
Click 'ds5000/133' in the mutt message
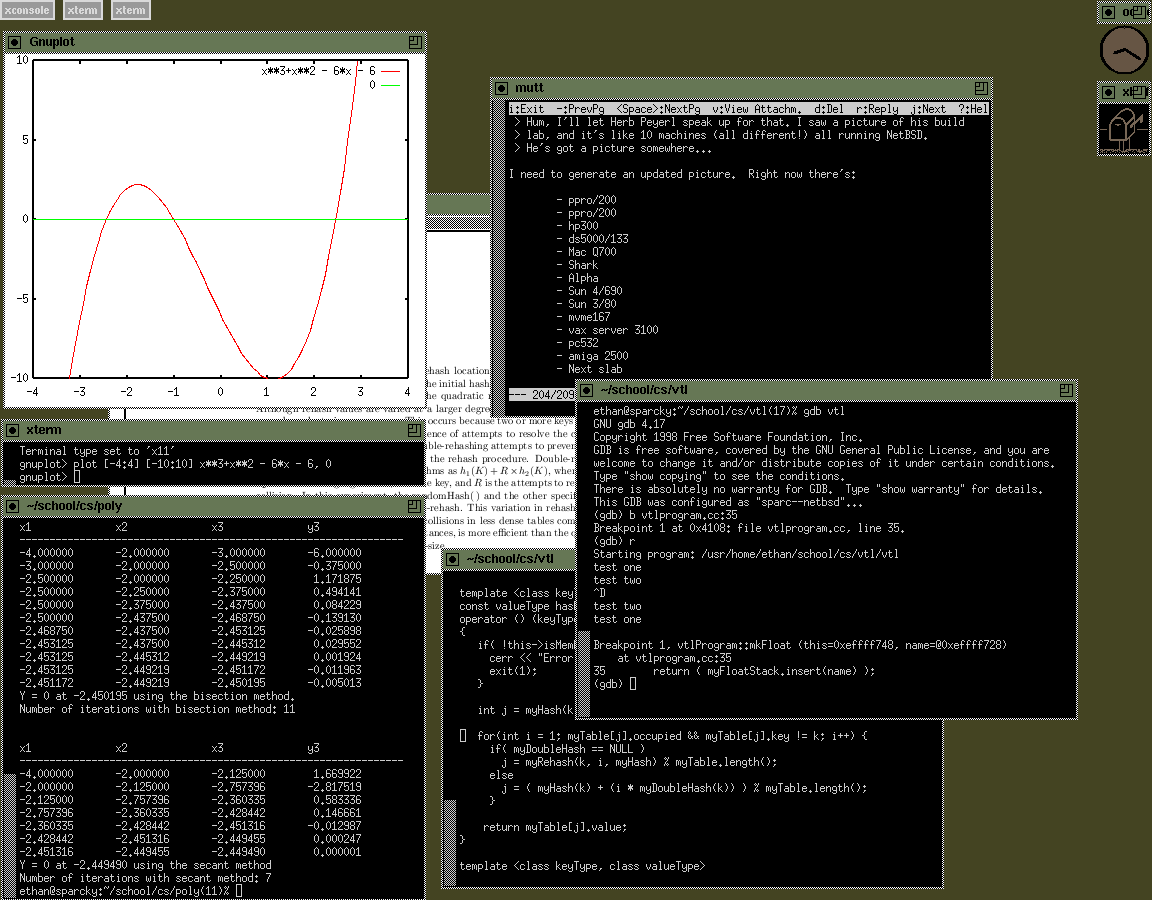(598, 239)
